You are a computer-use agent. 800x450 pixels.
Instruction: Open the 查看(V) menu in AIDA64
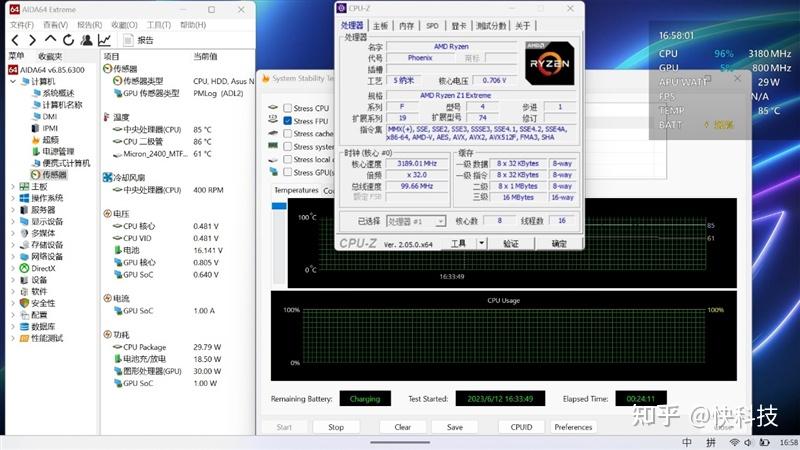pyautogui.click(x=56, y=25)
